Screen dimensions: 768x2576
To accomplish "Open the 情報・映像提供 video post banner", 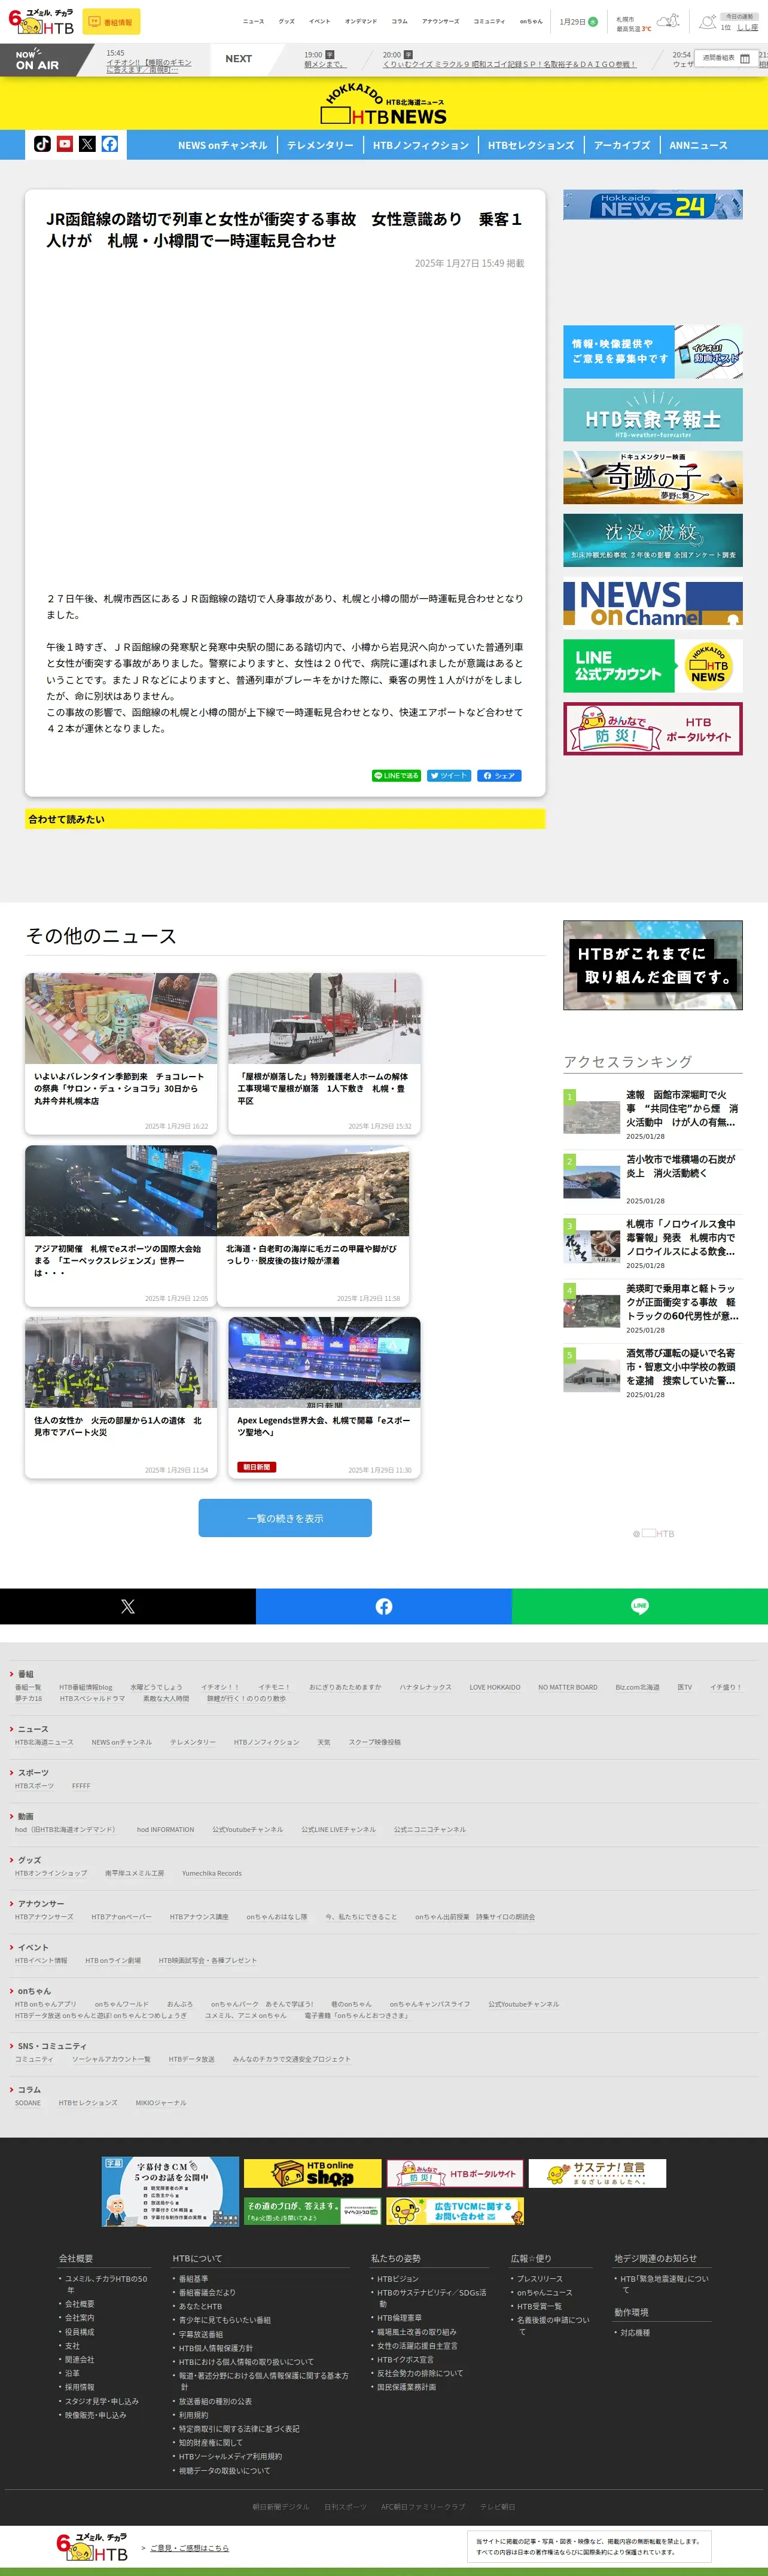I will (653, 352).
